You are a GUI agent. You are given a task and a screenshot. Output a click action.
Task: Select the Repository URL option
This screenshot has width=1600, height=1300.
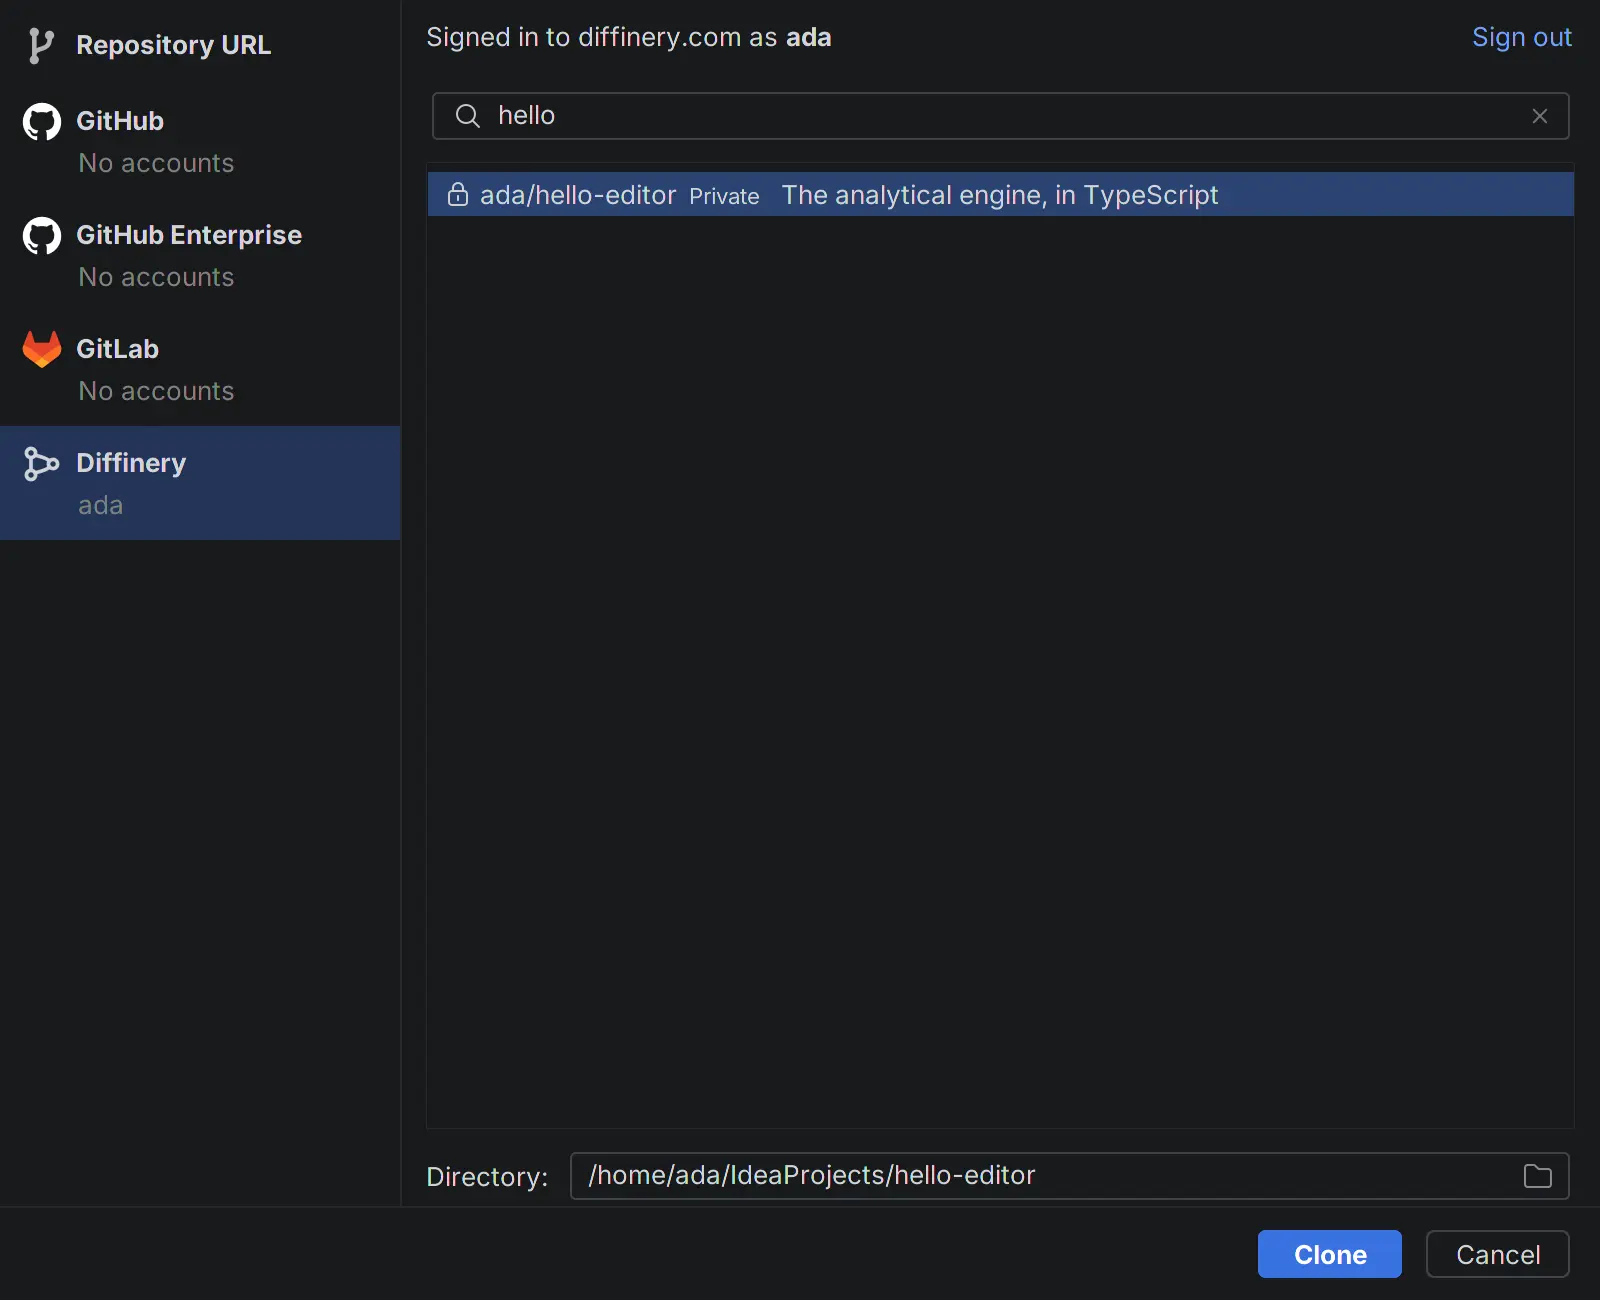pyautogui.click(x=200, y=45)
